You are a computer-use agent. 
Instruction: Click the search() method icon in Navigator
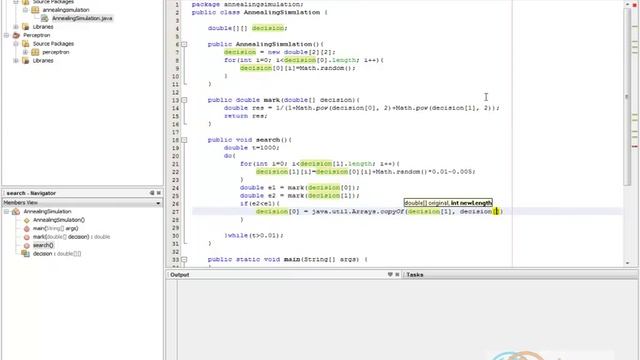coord(27,246)
